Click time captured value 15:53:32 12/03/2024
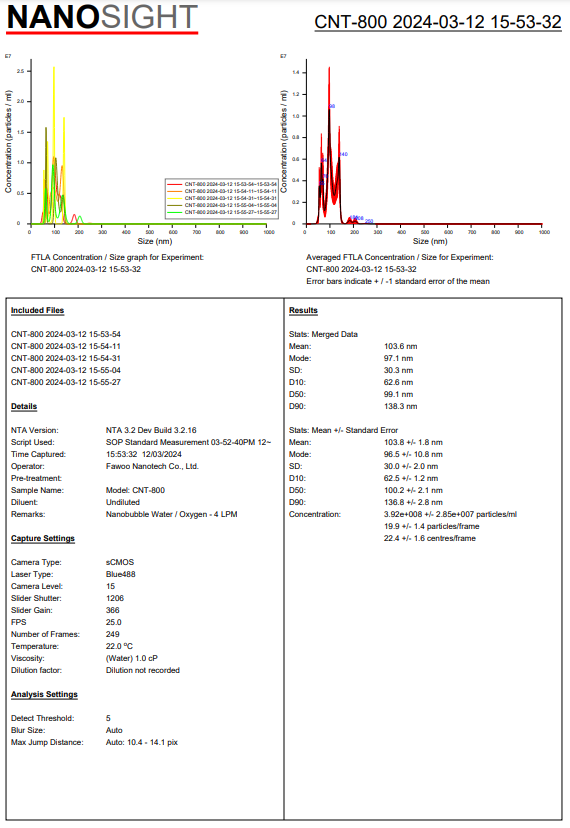Image resolution: width=570 pixels, height=828 pixels. [x=144, y=454]
